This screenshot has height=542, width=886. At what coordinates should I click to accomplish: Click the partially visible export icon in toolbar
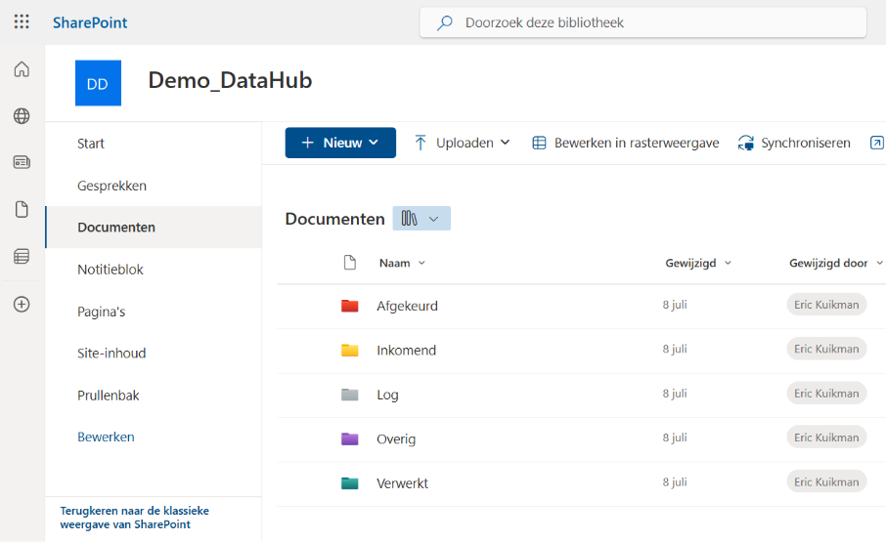[x=876, y=142]
